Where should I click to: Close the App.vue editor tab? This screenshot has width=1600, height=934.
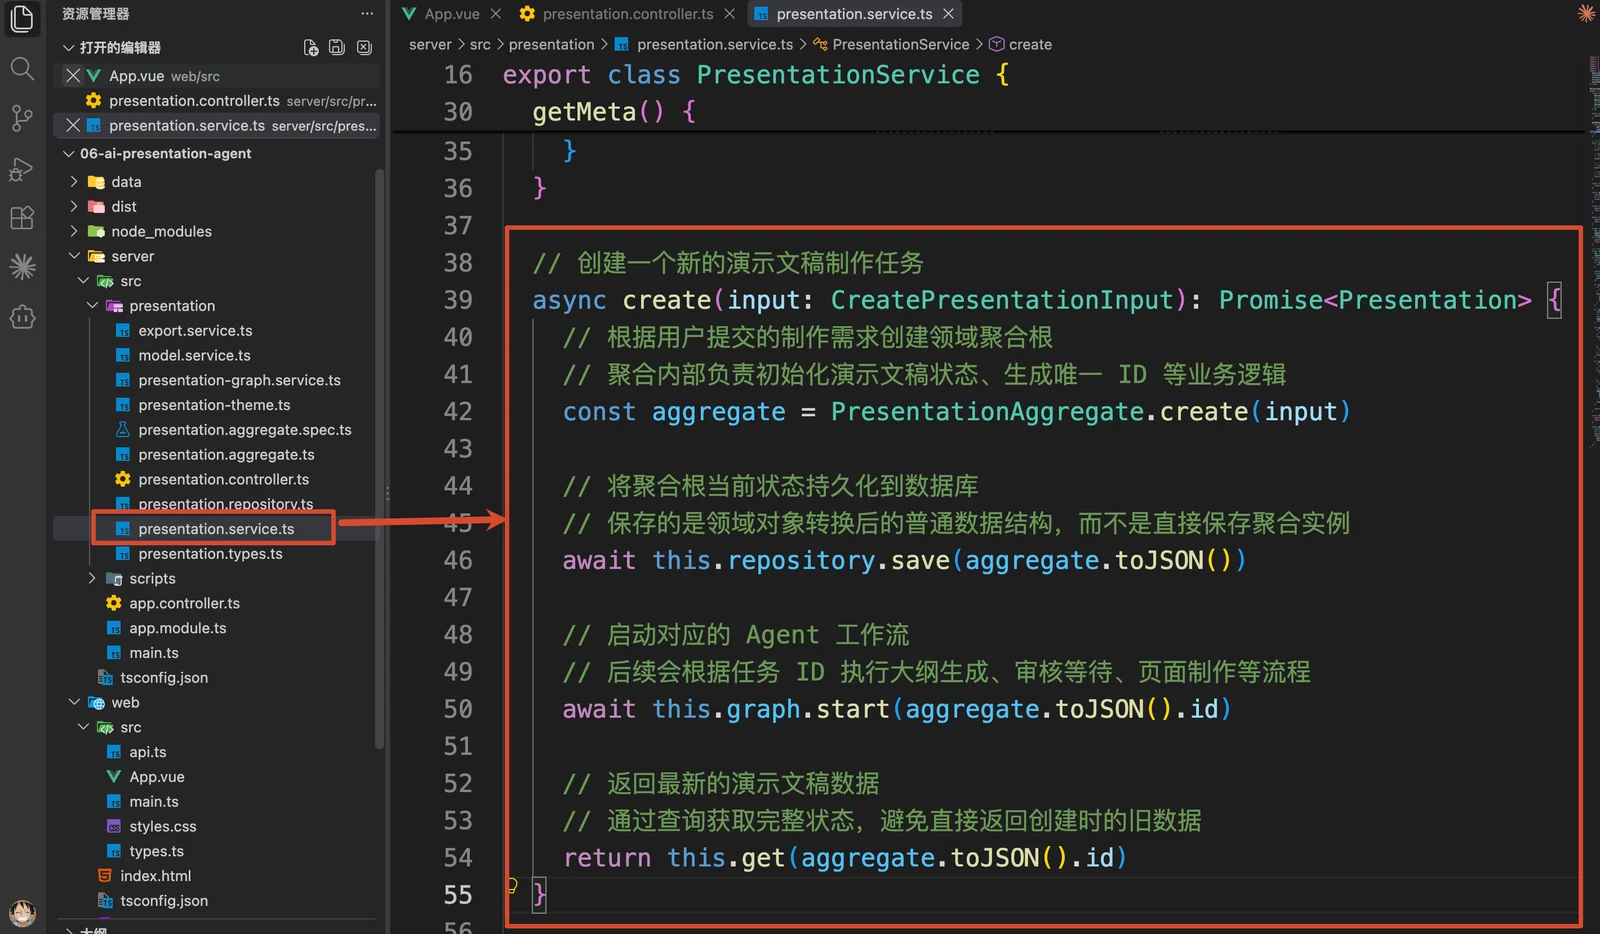pyautogui.click(x=495, y=14)
